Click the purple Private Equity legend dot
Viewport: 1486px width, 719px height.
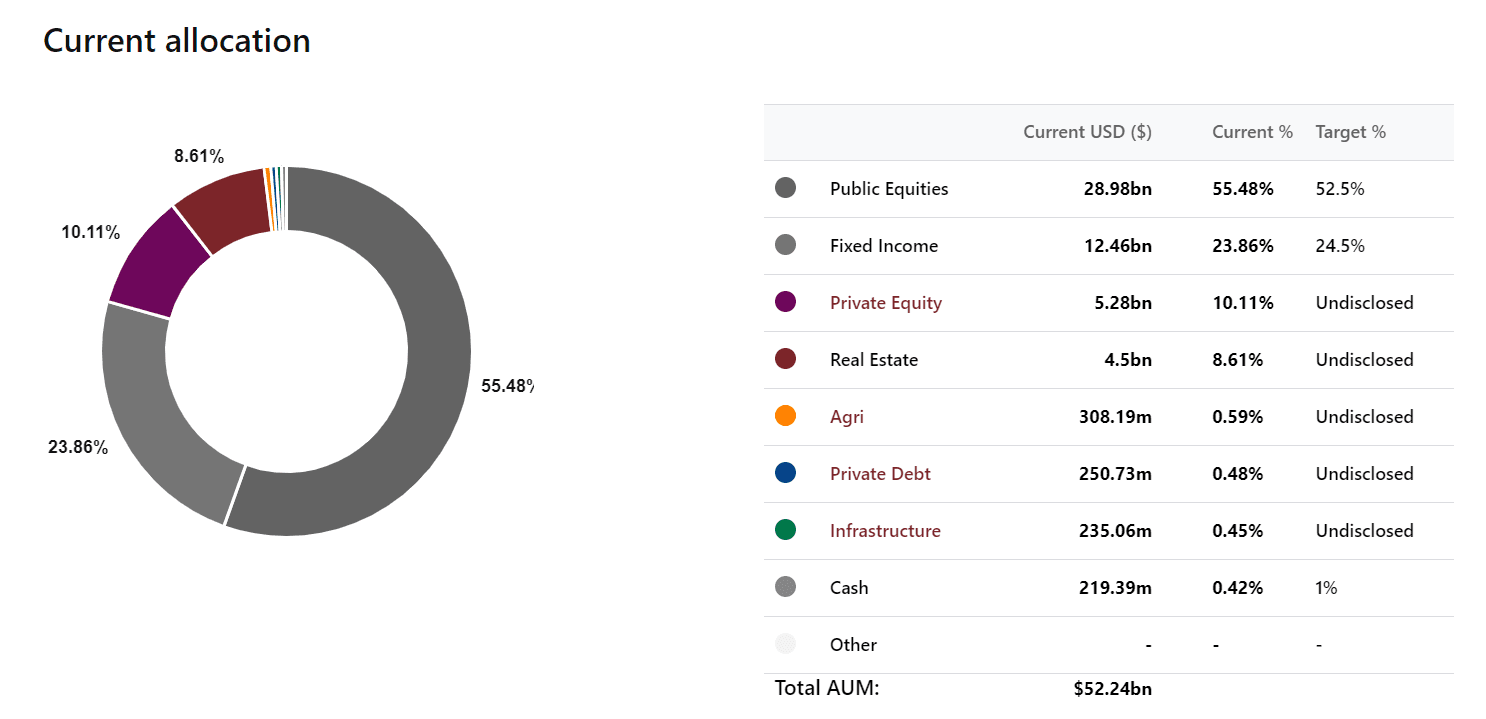click(785, 302)
